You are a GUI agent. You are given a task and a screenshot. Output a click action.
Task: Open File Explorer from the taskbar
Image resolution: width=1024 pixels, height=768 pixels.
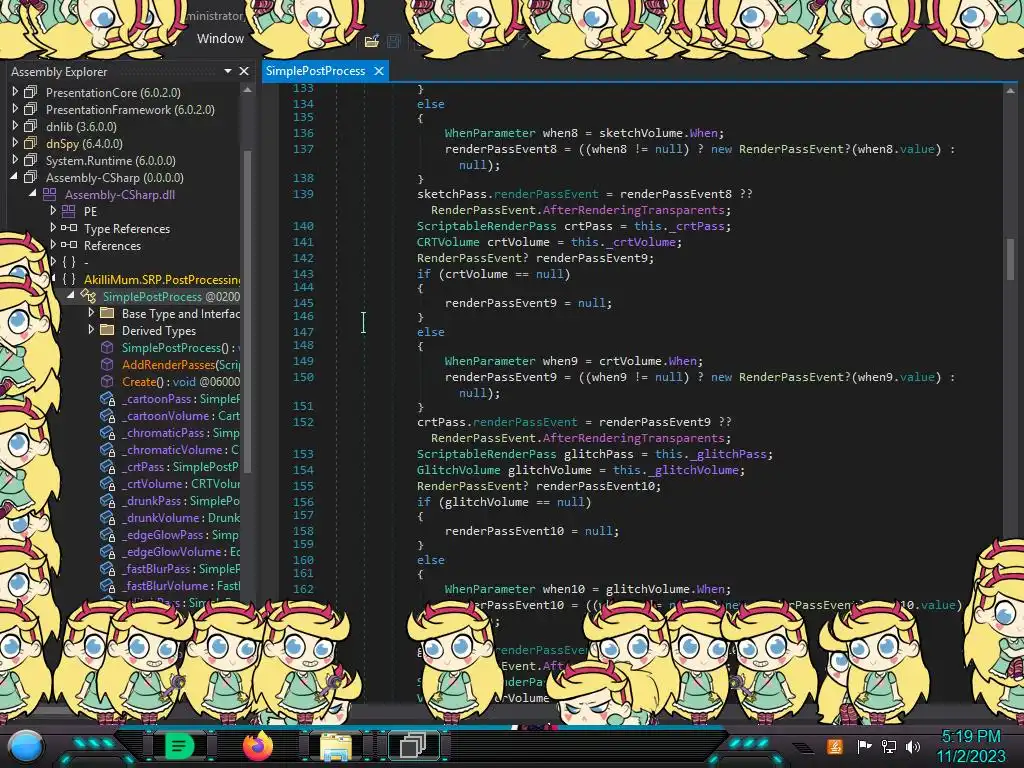(336, 746)
